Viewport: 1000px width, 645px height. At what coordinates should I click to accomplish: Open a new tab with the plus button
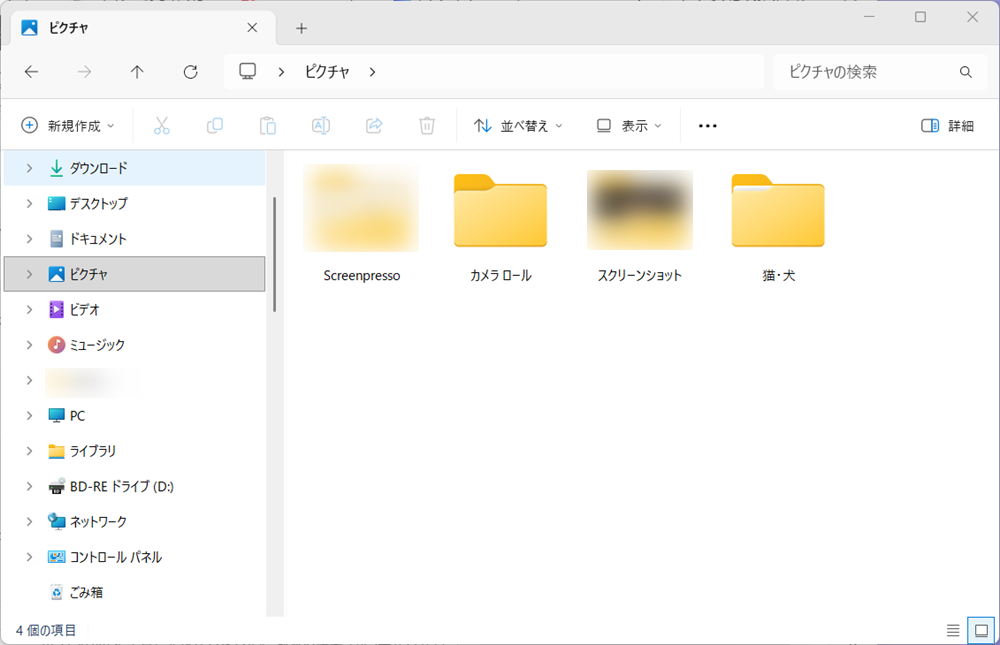(301, 28)
